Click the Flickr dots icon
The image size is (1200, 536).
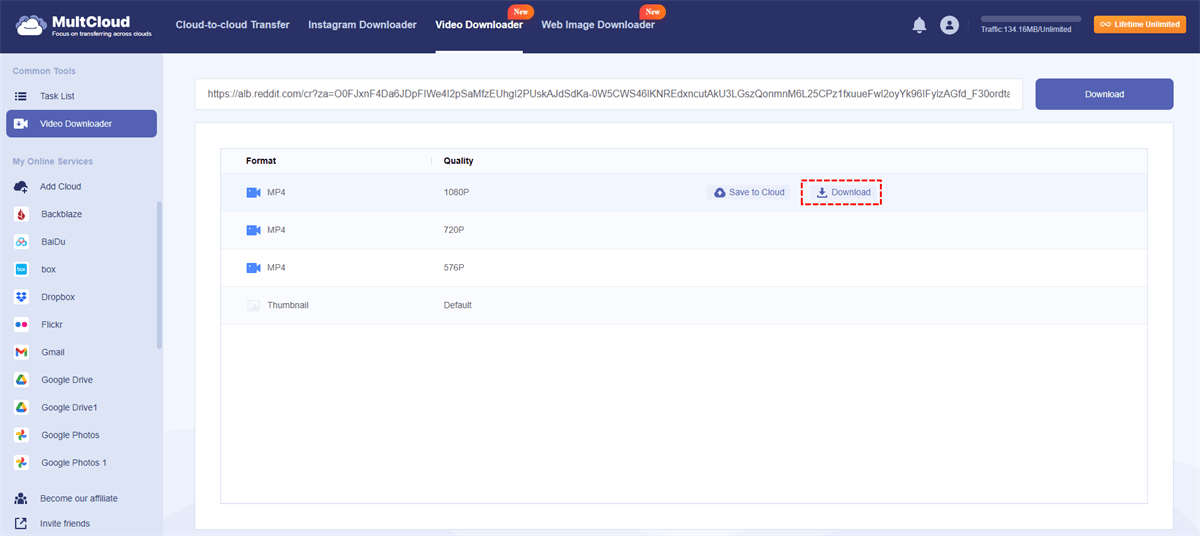tap(20, 325)
